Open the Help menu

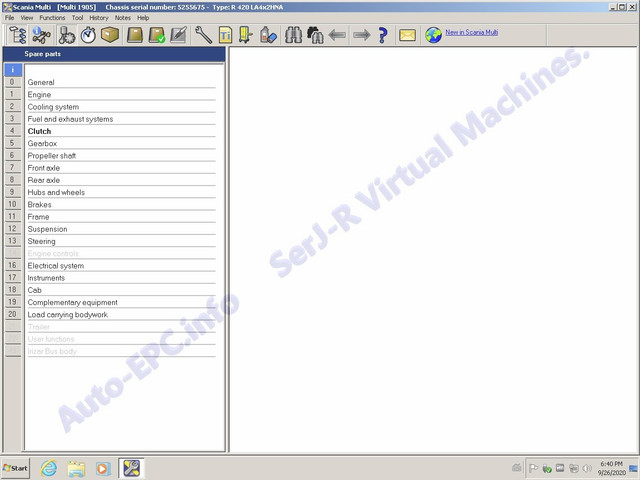[x=143, y=18]
